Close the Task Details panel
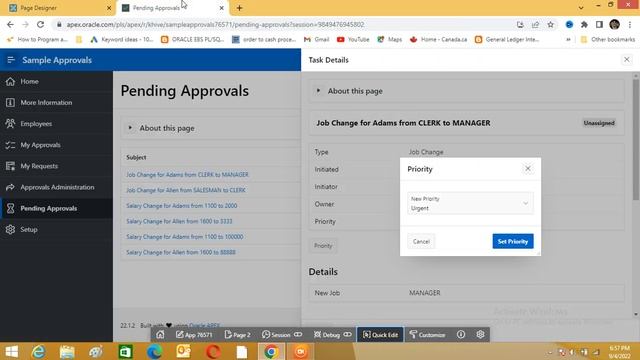This screenshot has width=640, height=360. 627,60
